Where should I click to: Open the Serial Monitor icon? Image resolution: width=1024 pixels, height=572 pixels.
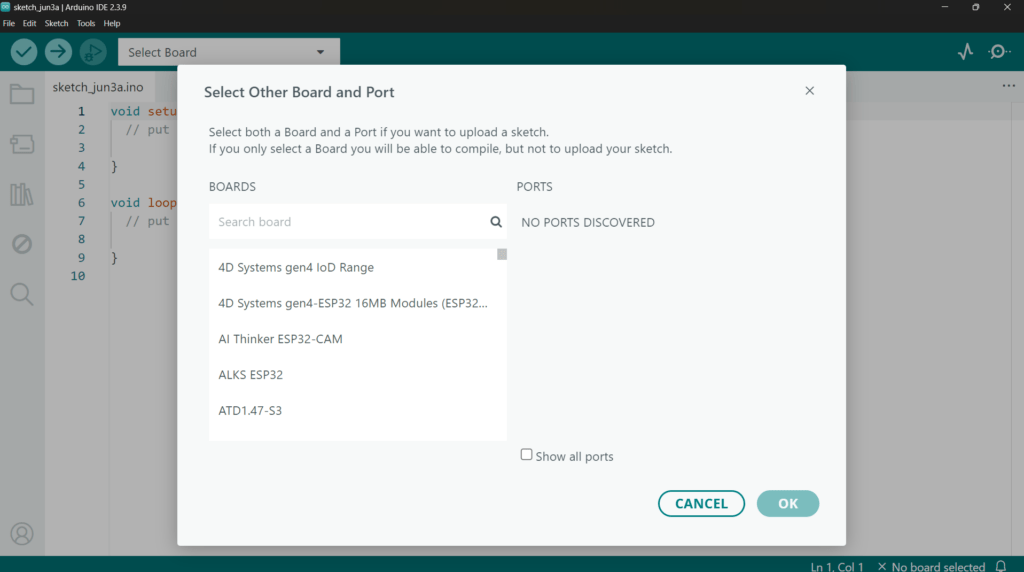(999, 52)
